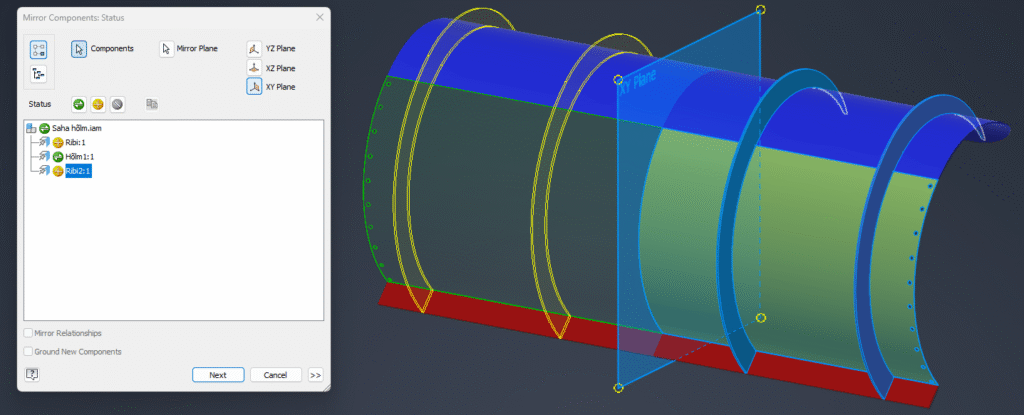
Task: Set the green Mirrored status
Action: click(79, 104)
